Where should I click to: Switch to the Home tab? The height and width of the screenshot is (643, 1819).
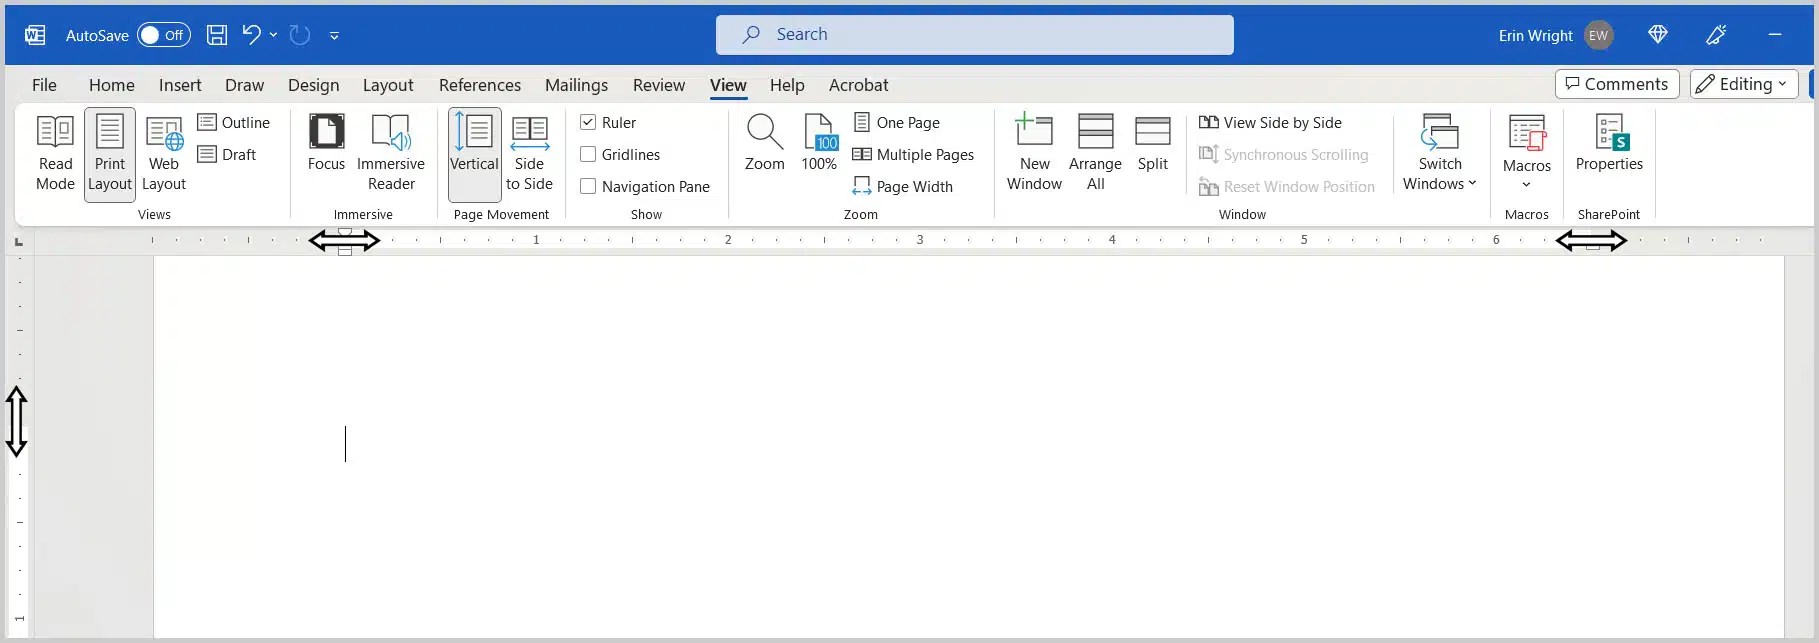point(112,85)
